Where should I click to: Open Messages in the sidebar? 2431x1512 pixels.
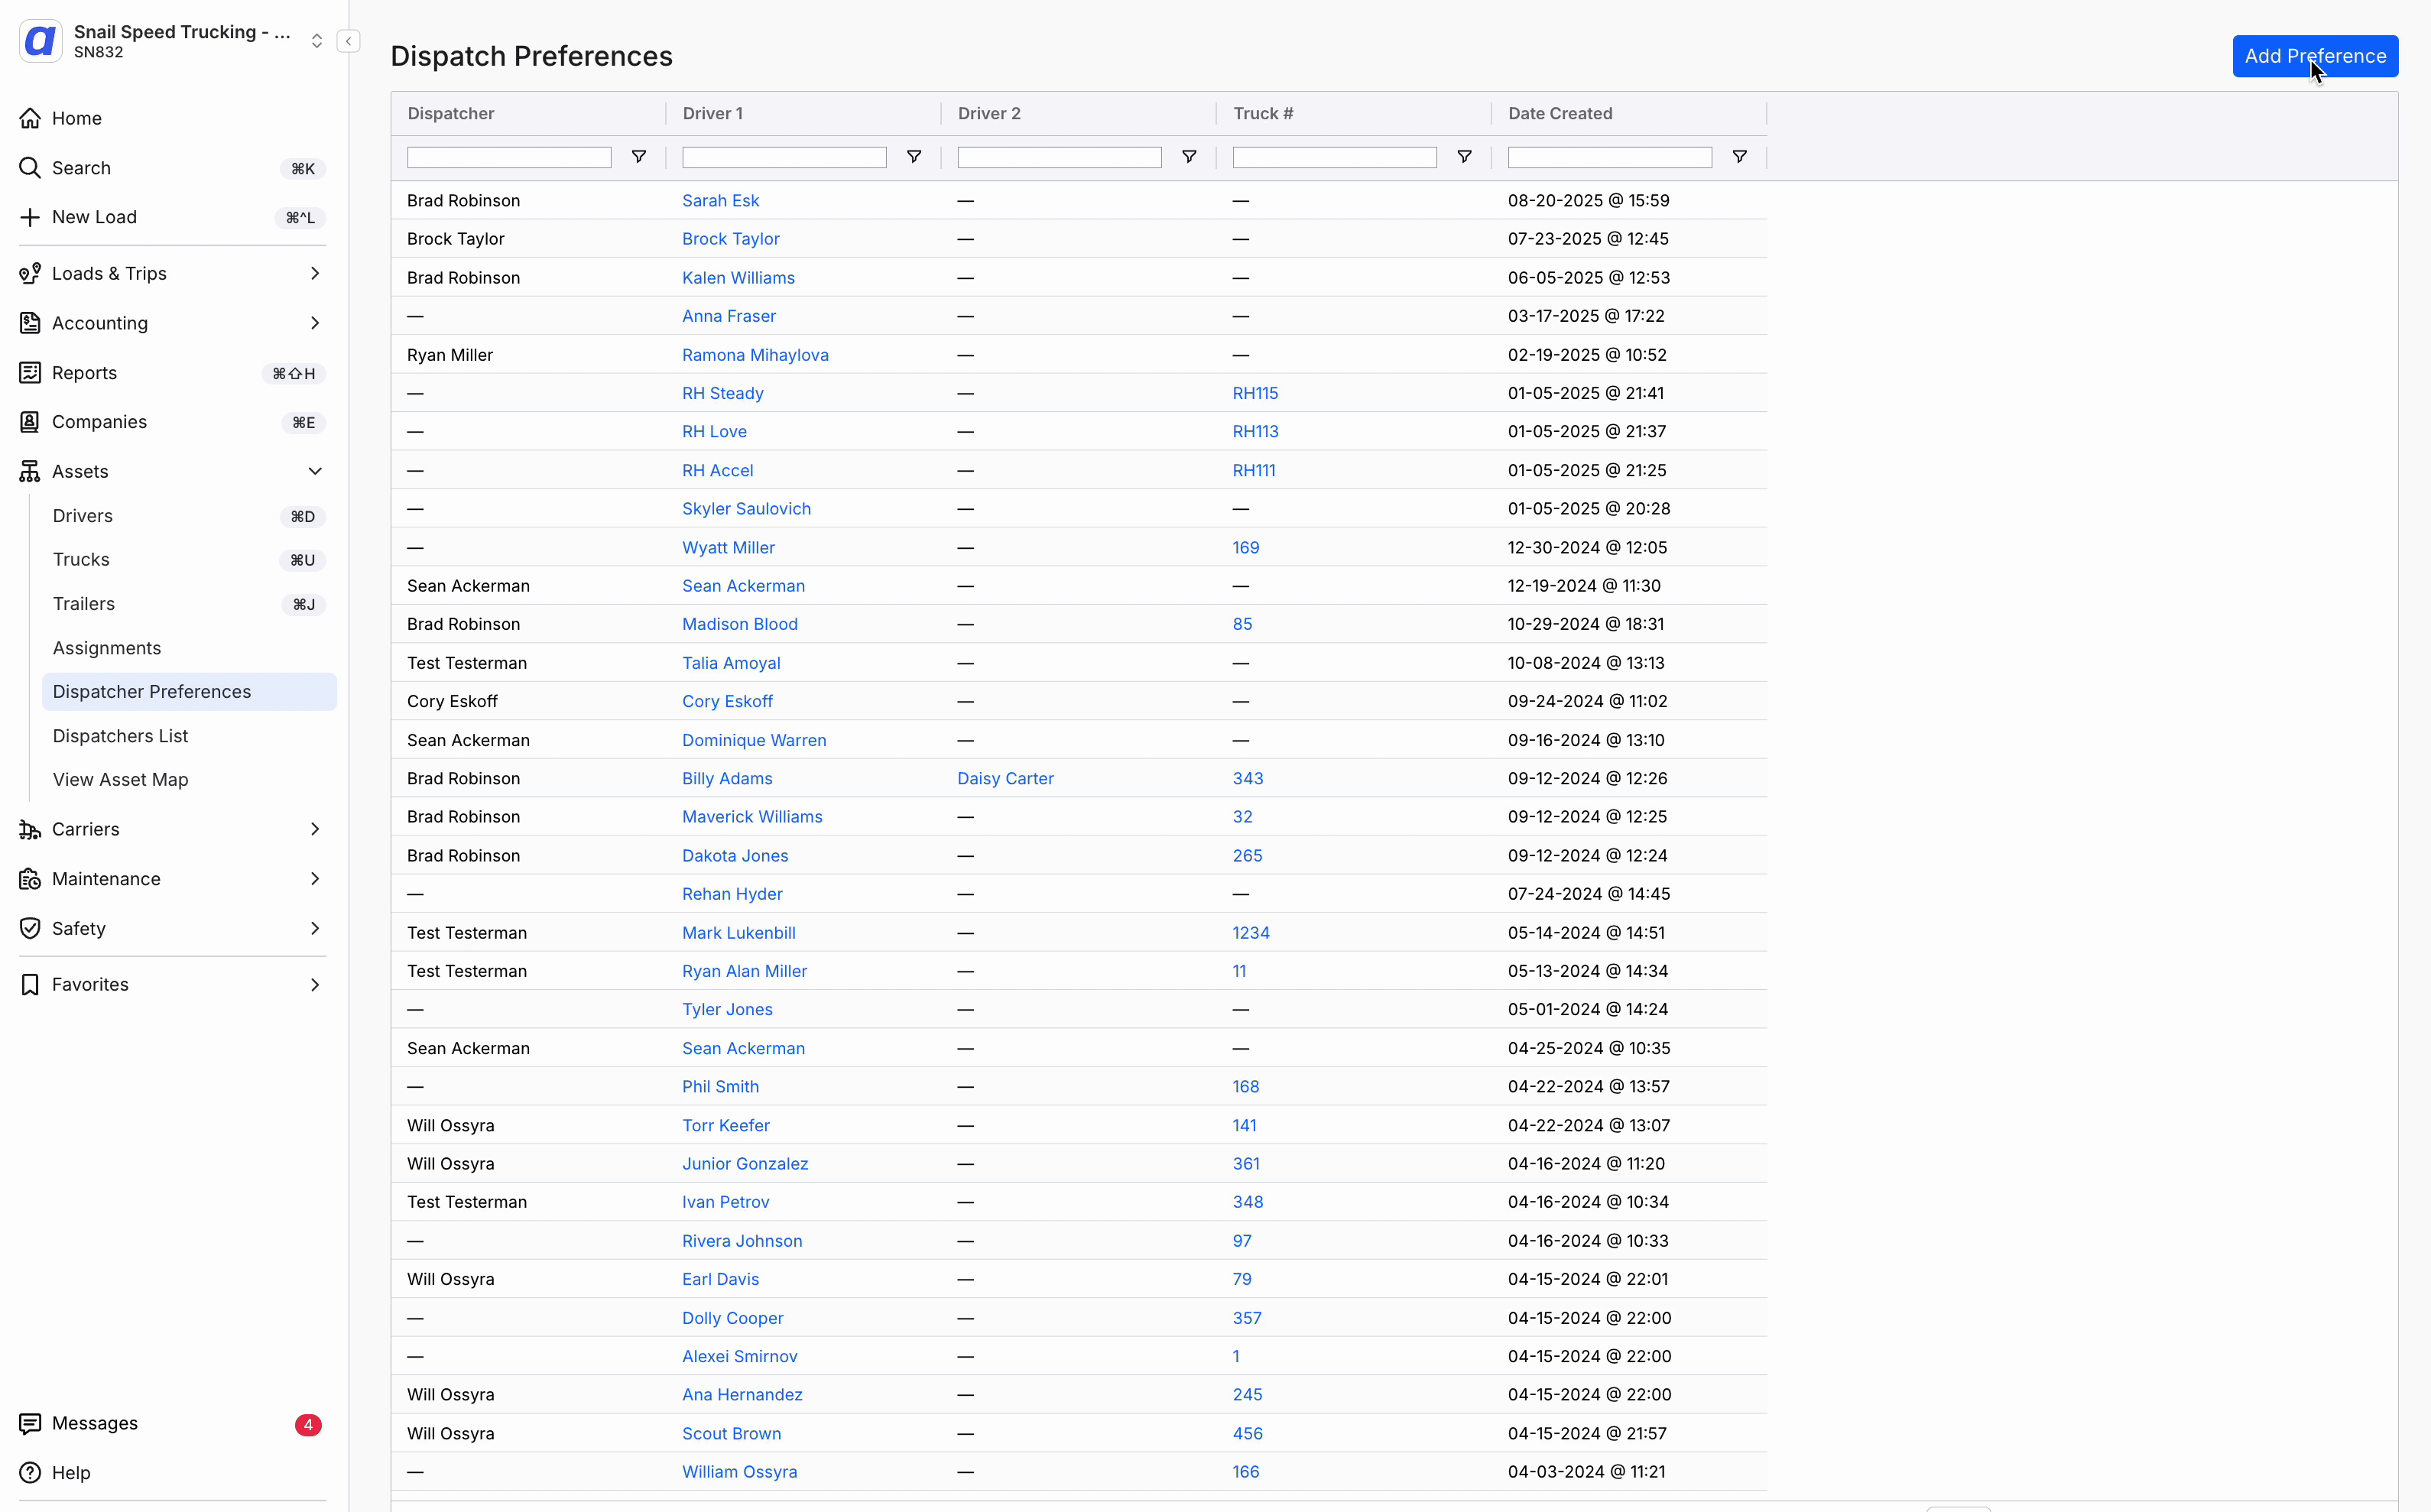(x=172, y=1423)
